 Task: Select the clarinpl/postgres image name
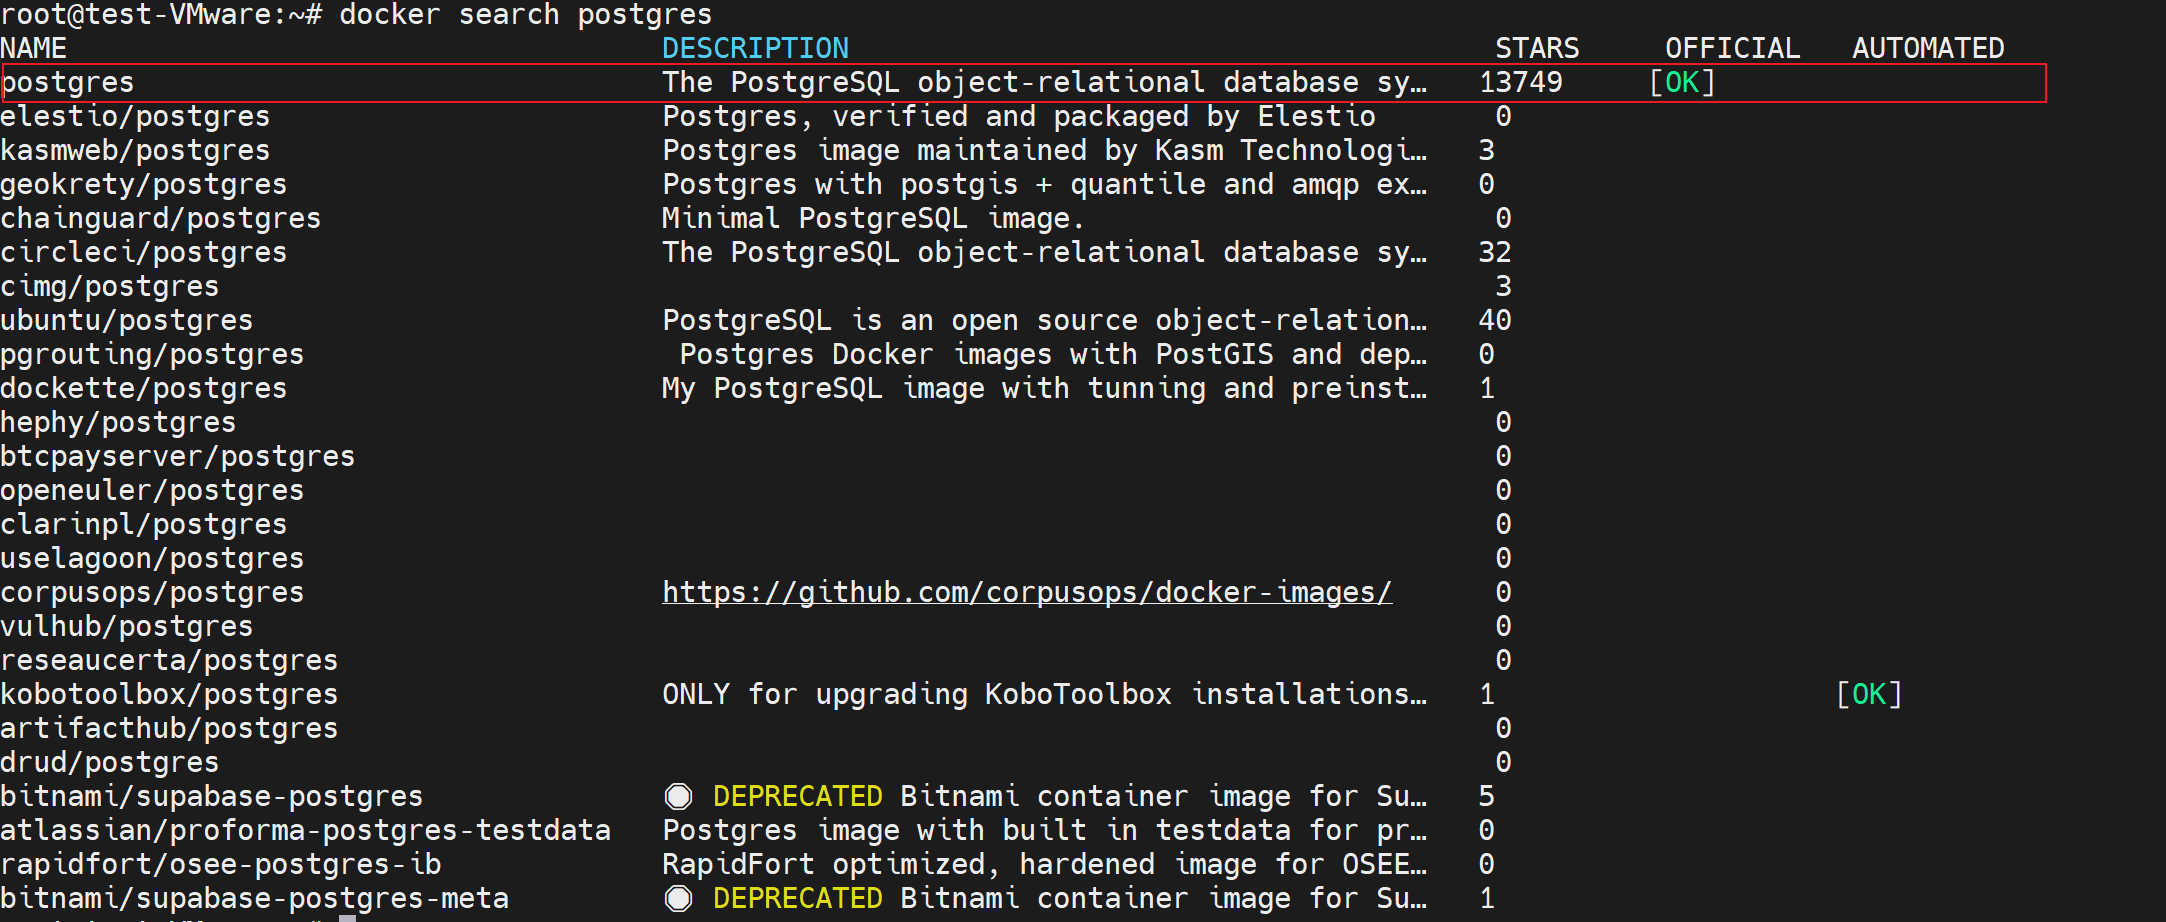[144, 524]
